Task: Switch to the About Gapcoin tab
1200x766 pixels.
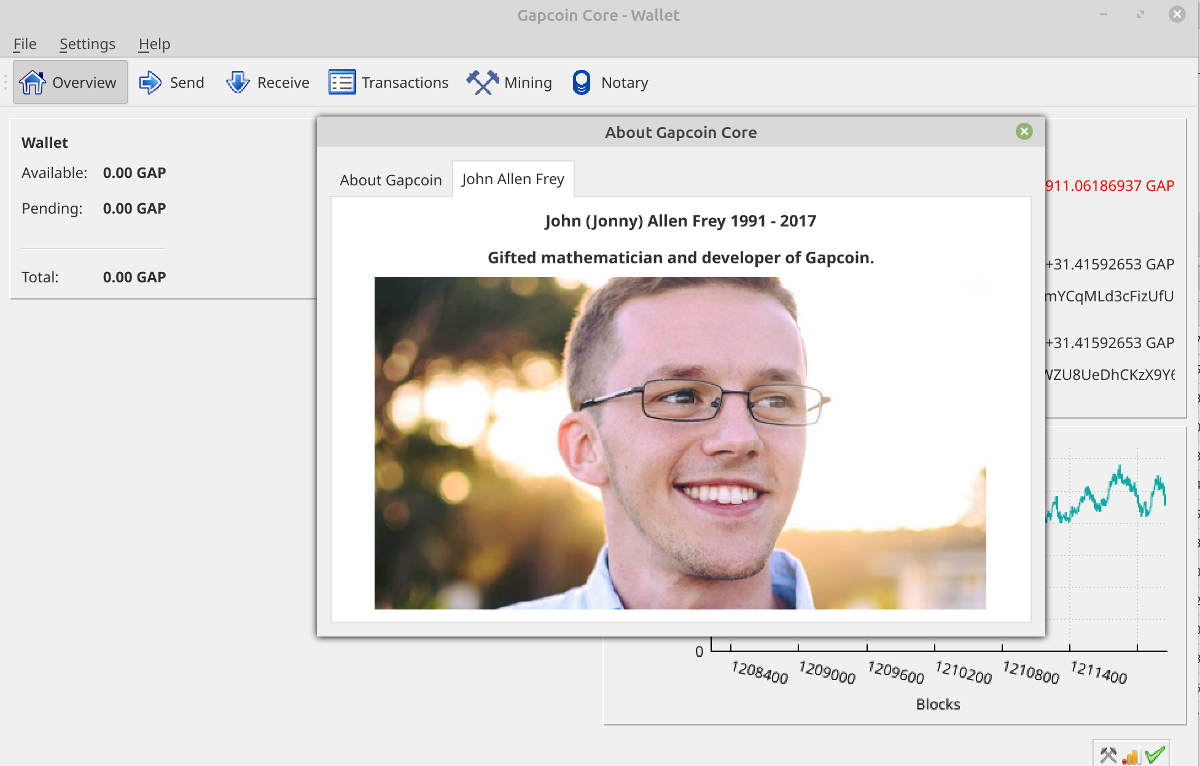Action: (x=391, y=180)
